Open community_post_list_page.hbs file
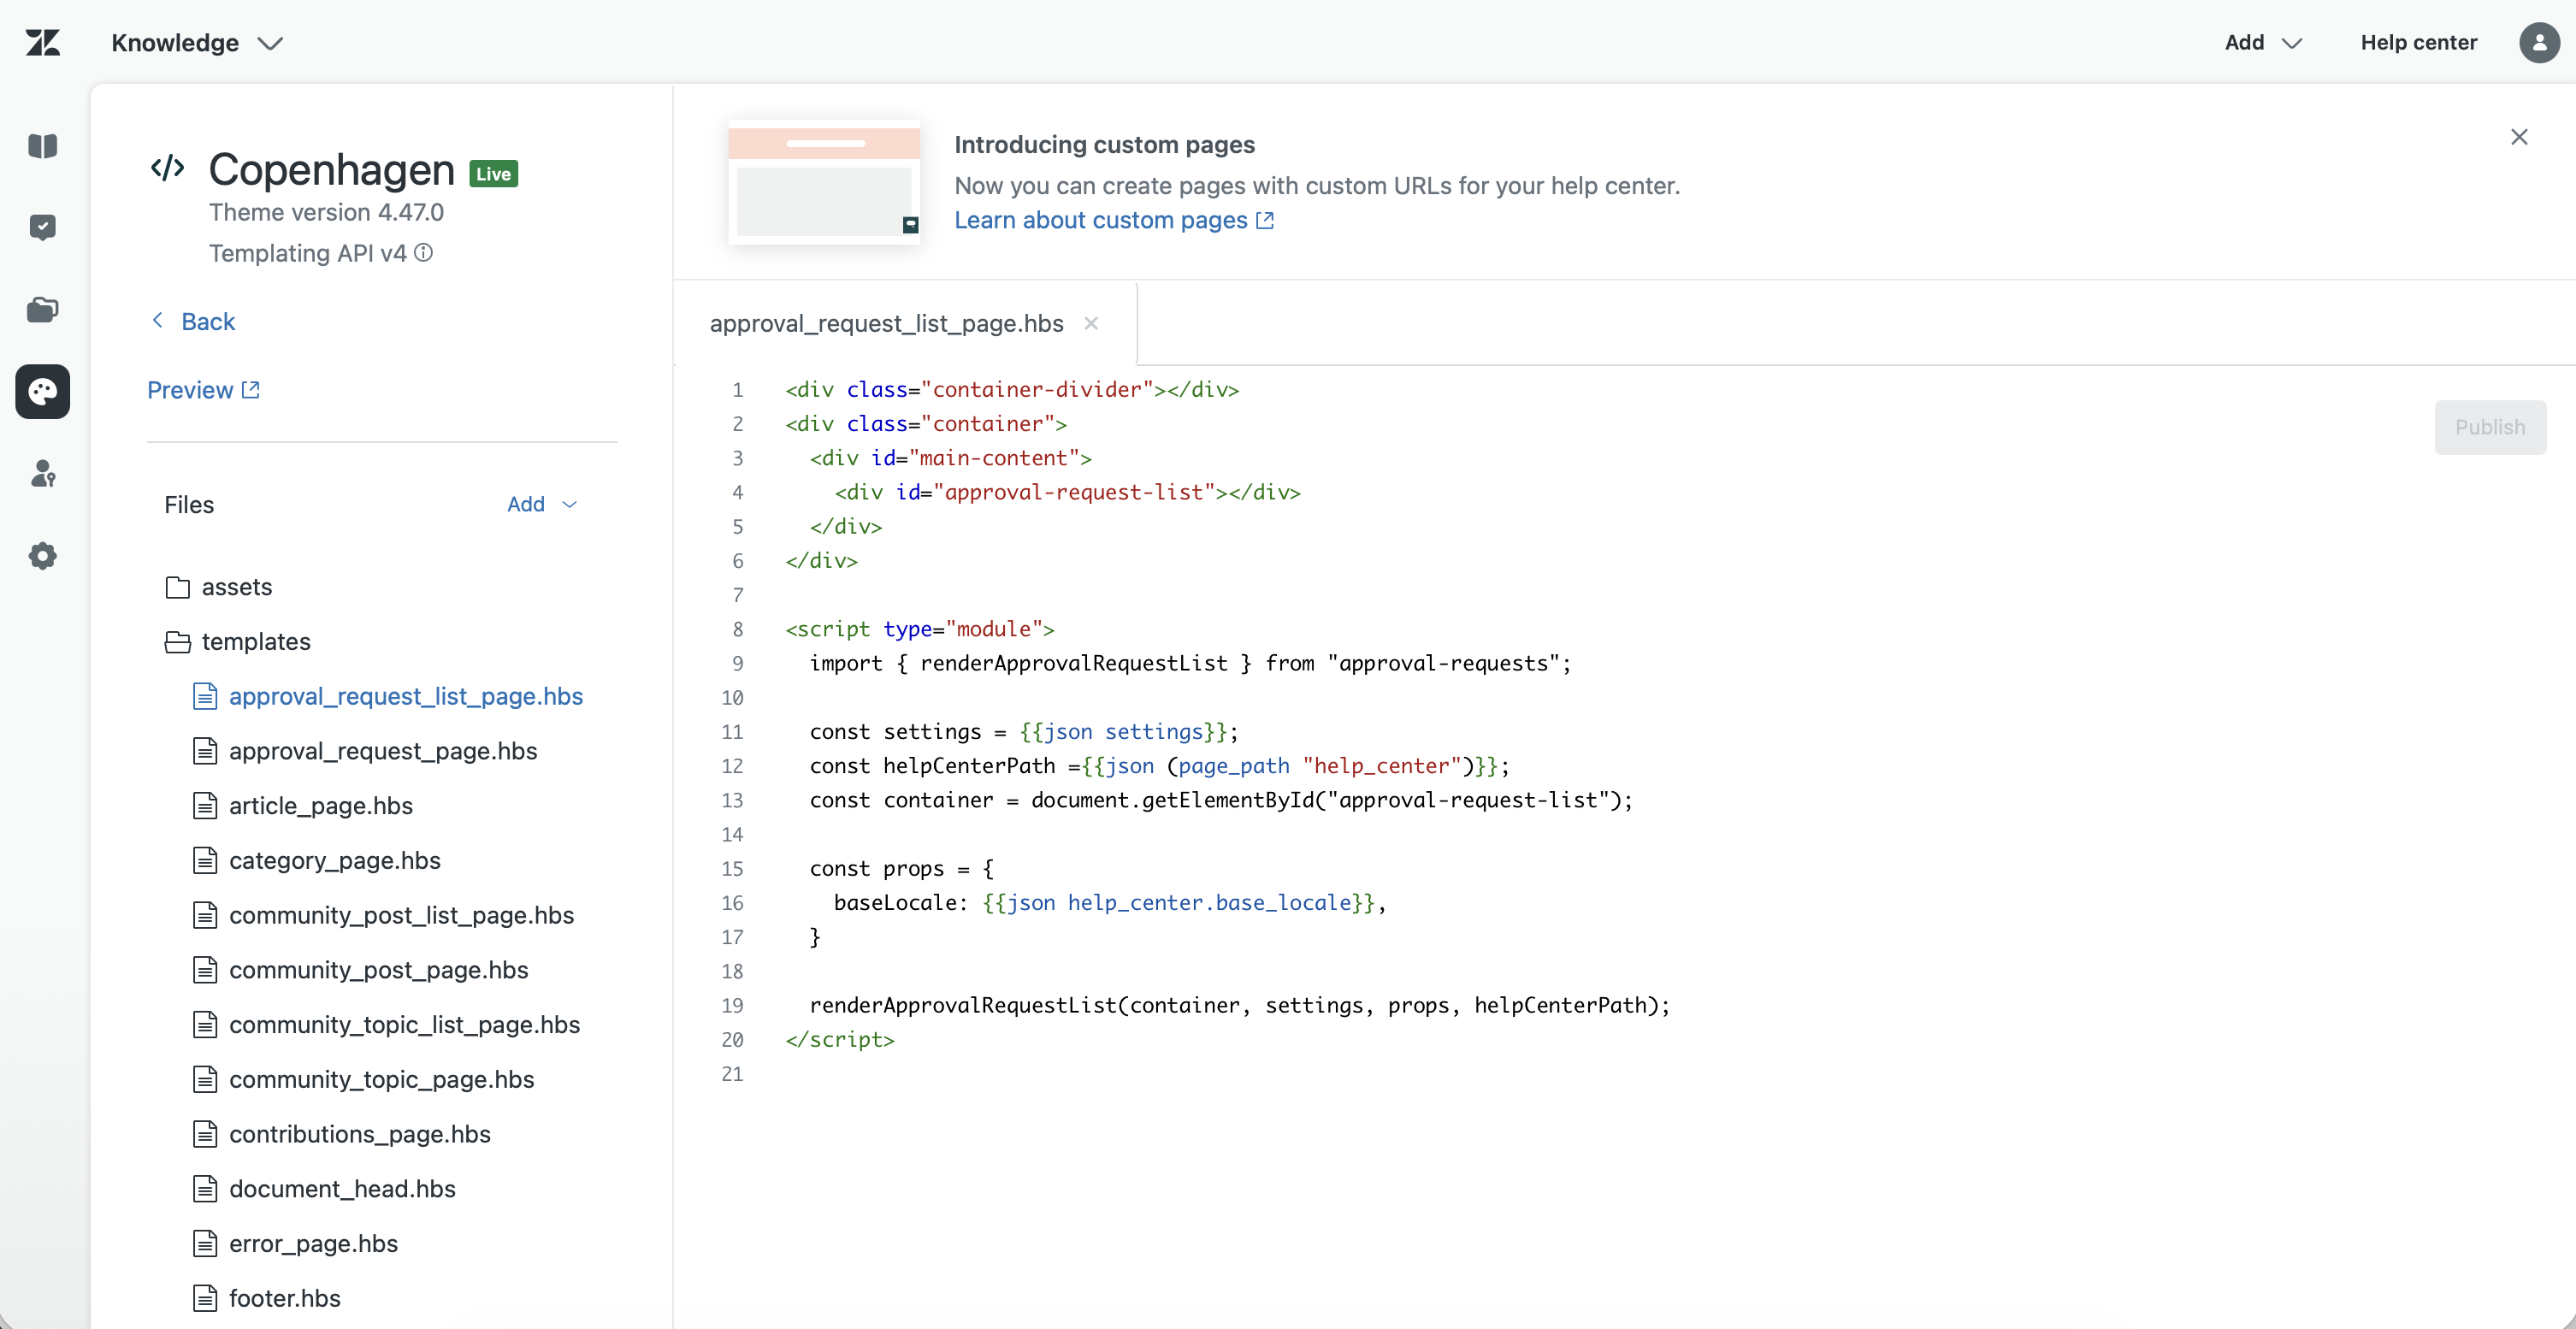The width and height of the screenshot is (2576, 1329). coord(384,915)
